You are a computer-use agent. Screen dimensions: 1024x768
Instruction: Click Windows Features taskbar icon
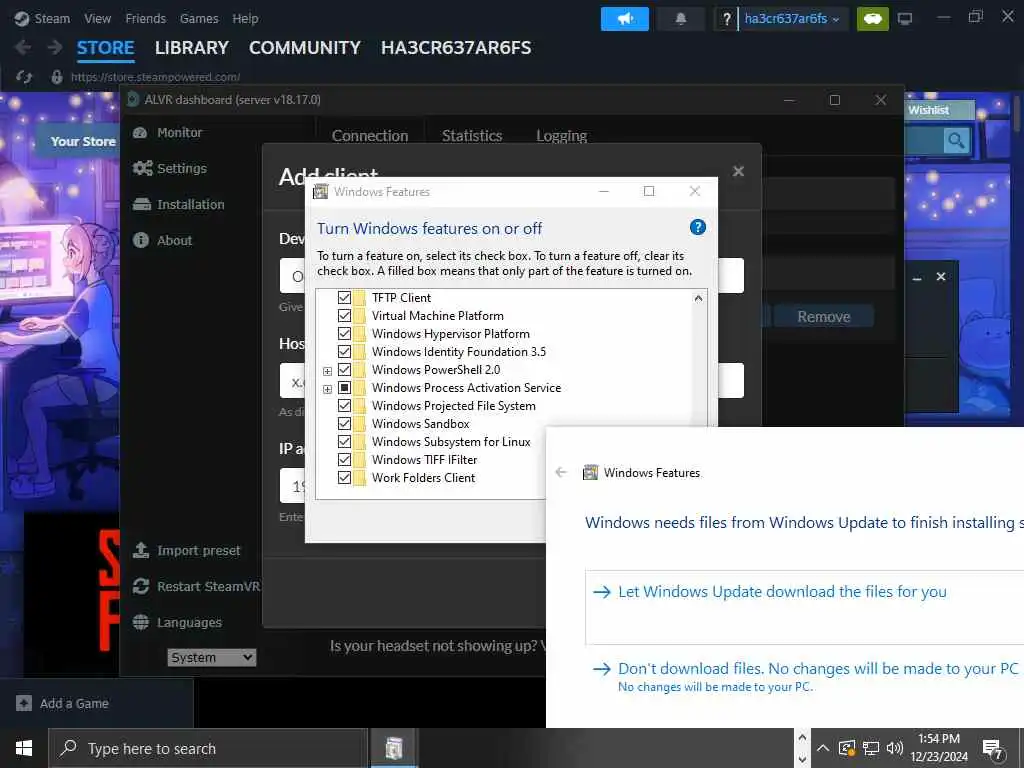click(x=394, y=748)
